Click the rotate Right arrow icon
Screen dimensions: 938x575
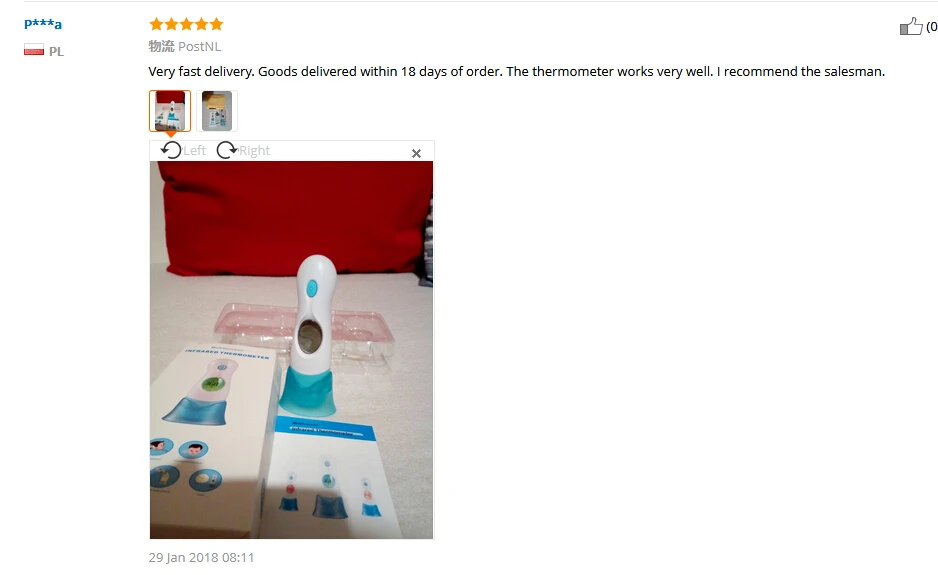pyautogui.click(x=227, y=150)
